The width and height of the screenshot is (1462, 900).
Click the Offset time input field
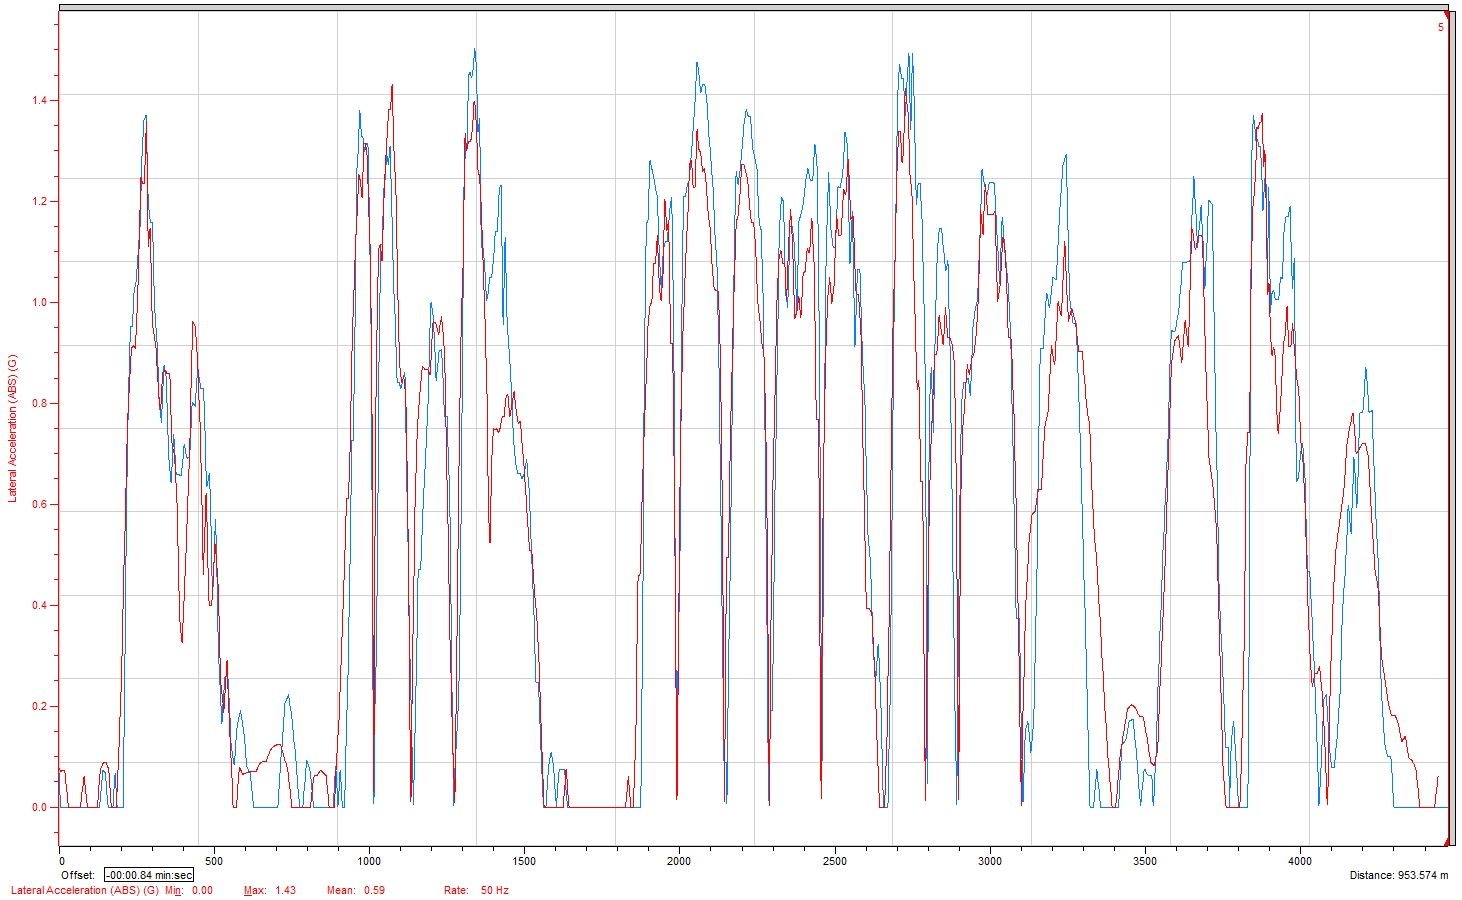click(149, 875)
